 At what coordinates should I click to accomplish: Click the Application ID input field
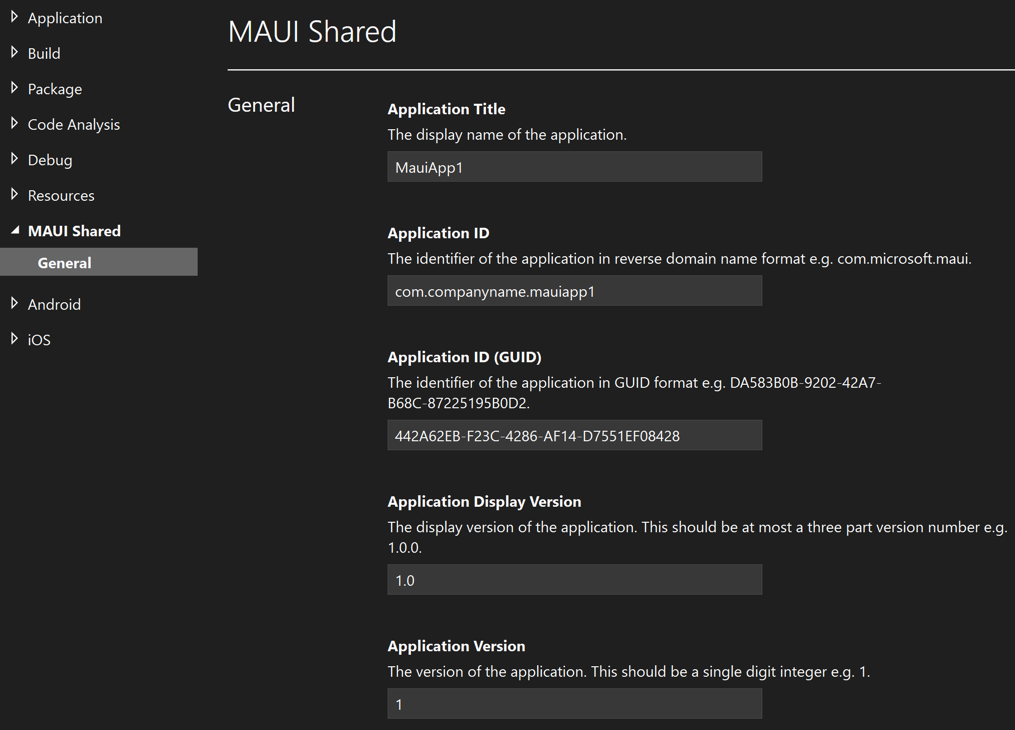(574, 290)
